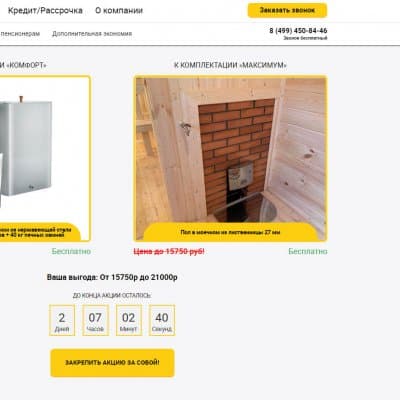This screenshot has width=400, height=400.
Task: Open the Дополнительная экономия link
Action: [x=92, y=34]
